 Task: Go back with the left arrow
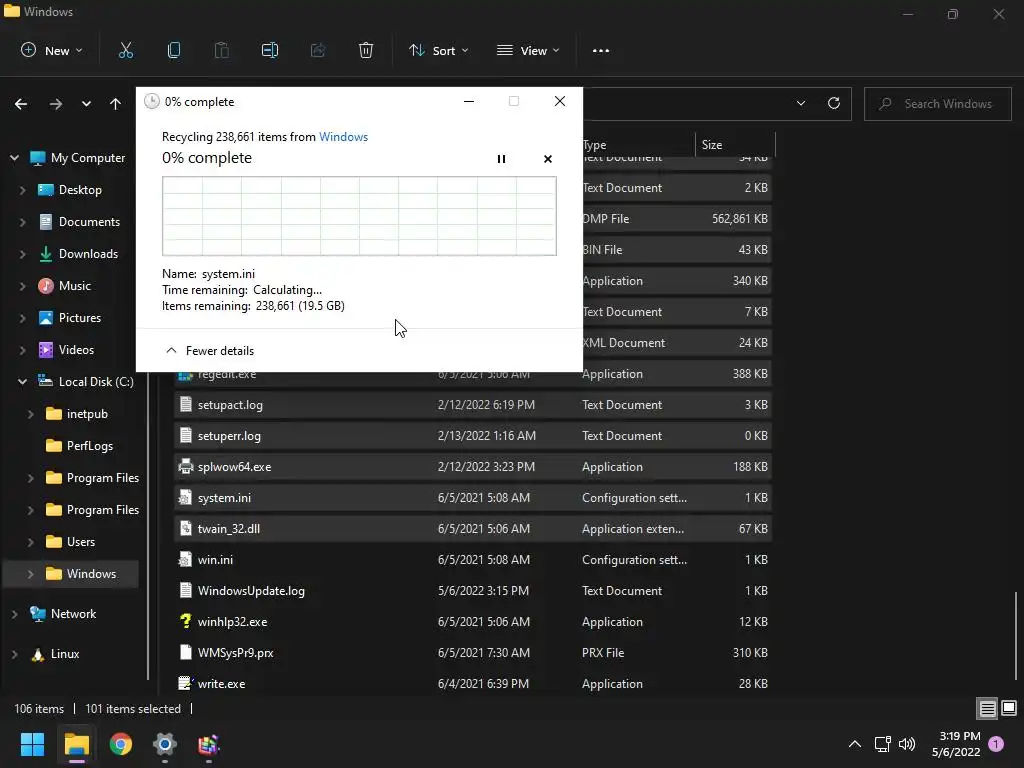21,104
